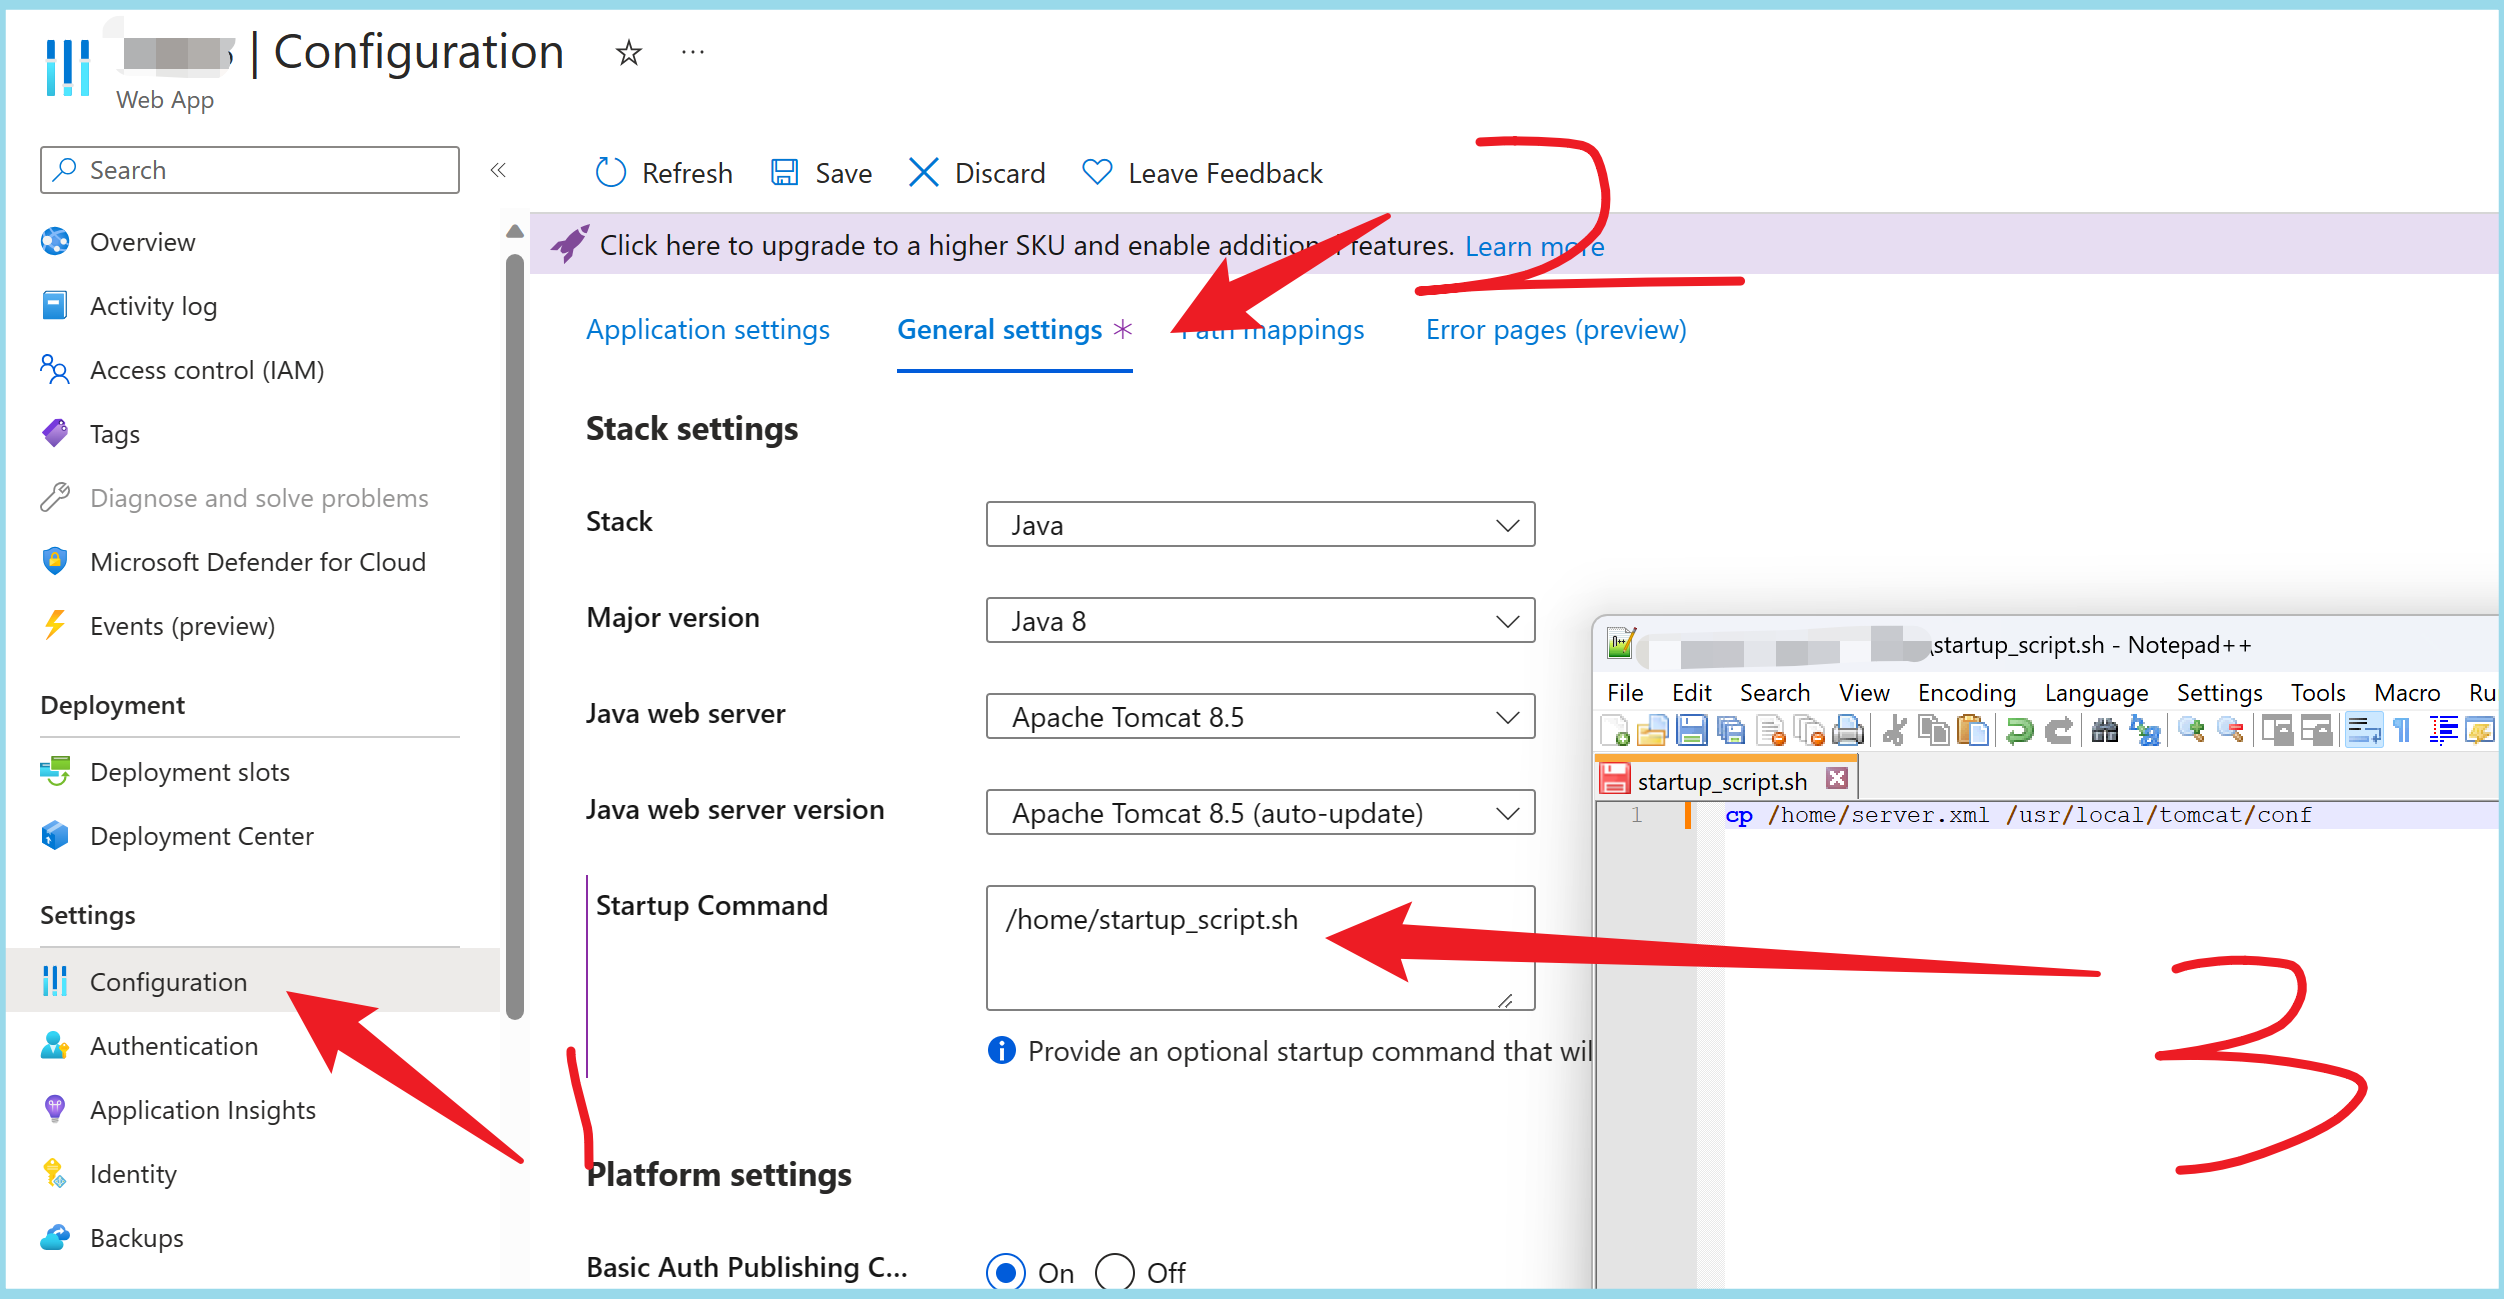
Task: Click the Show All Characters pilcrow icon
Action: point(2402,731)
